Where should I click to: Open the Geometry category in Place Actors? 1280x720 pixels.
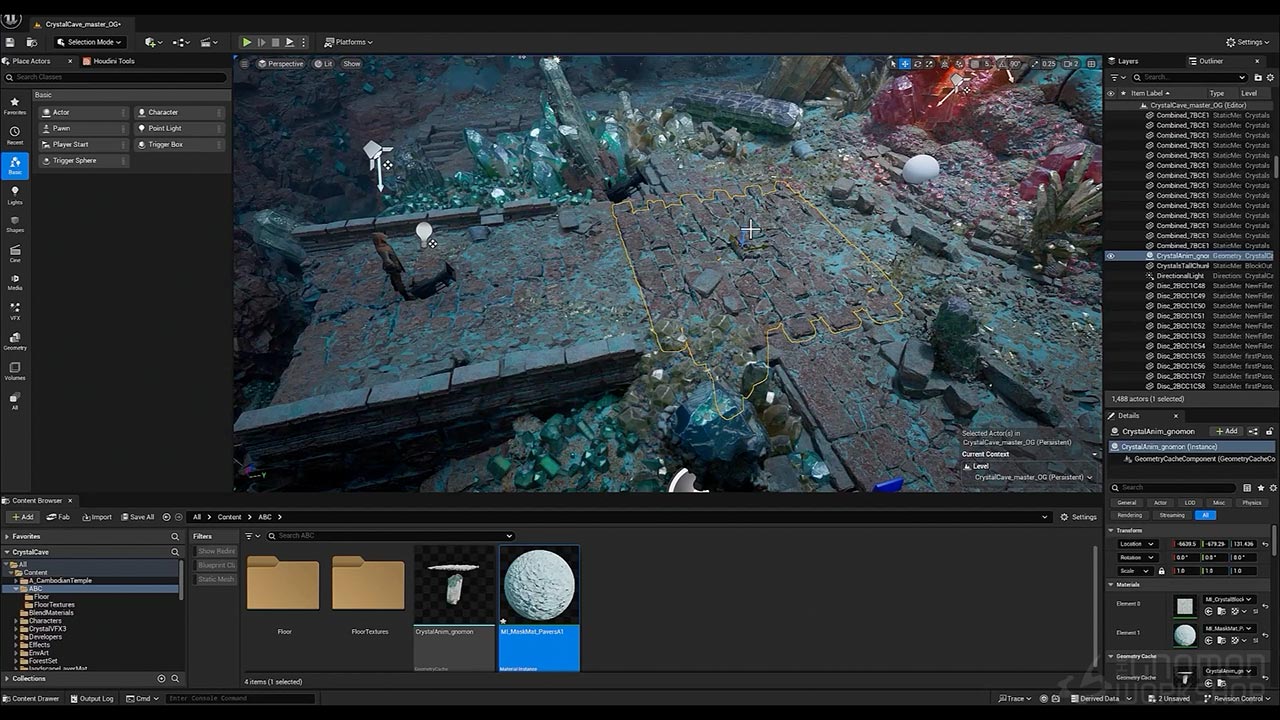coord(15,340)
